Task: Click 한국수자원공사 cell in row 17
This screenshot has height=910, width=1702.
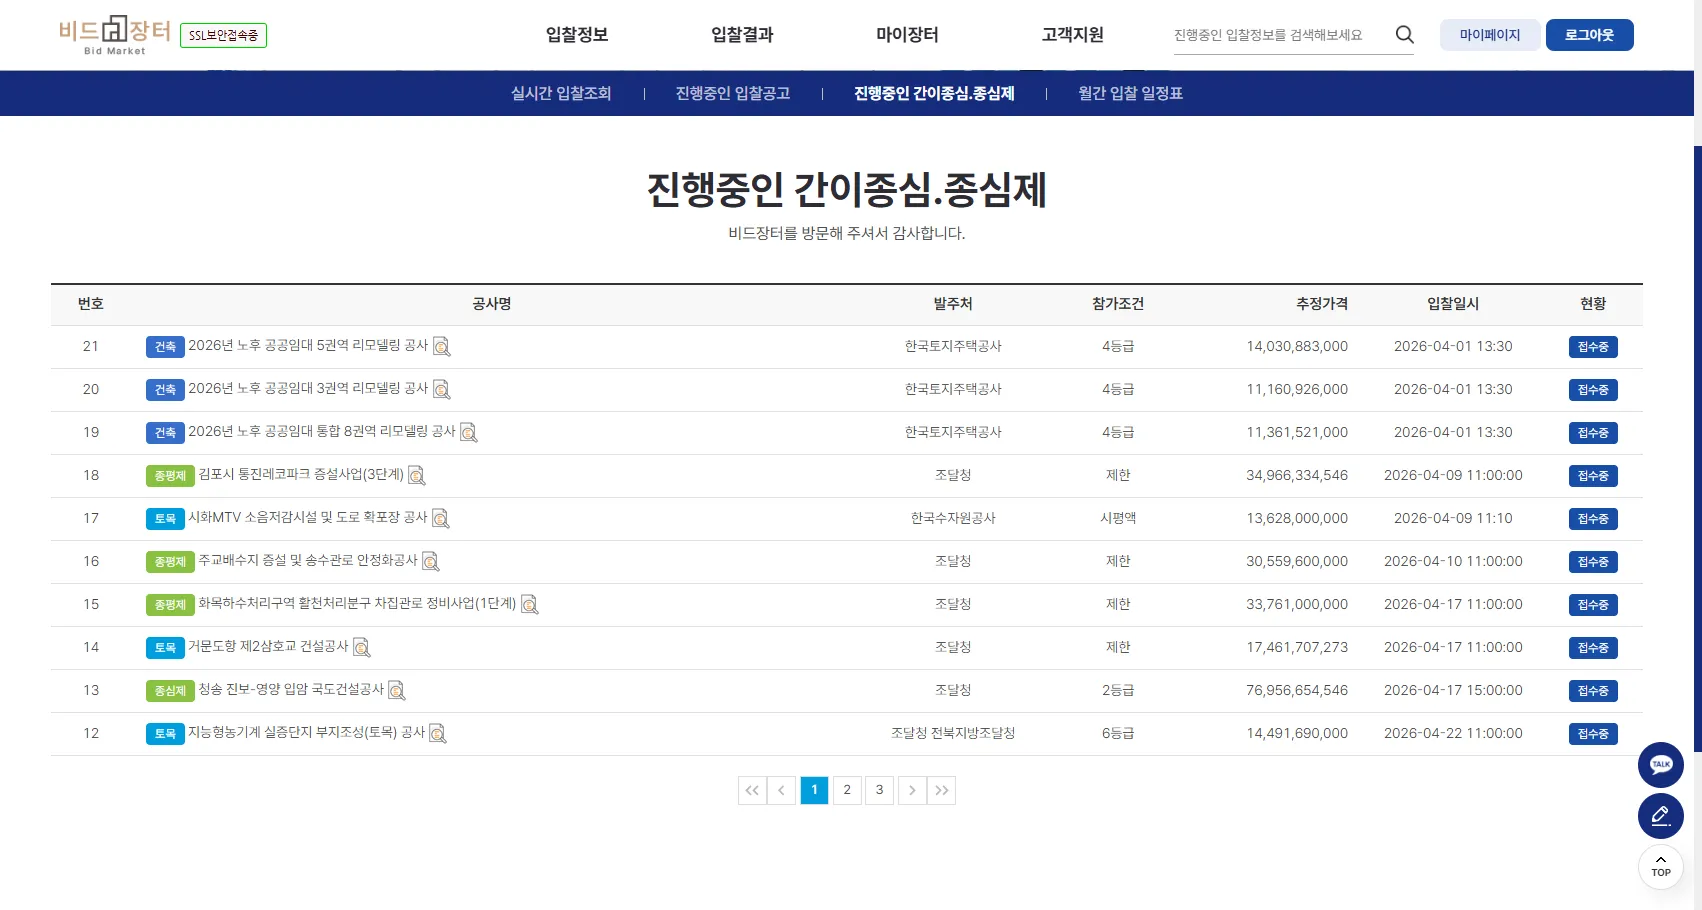Action: click(953, 519)
